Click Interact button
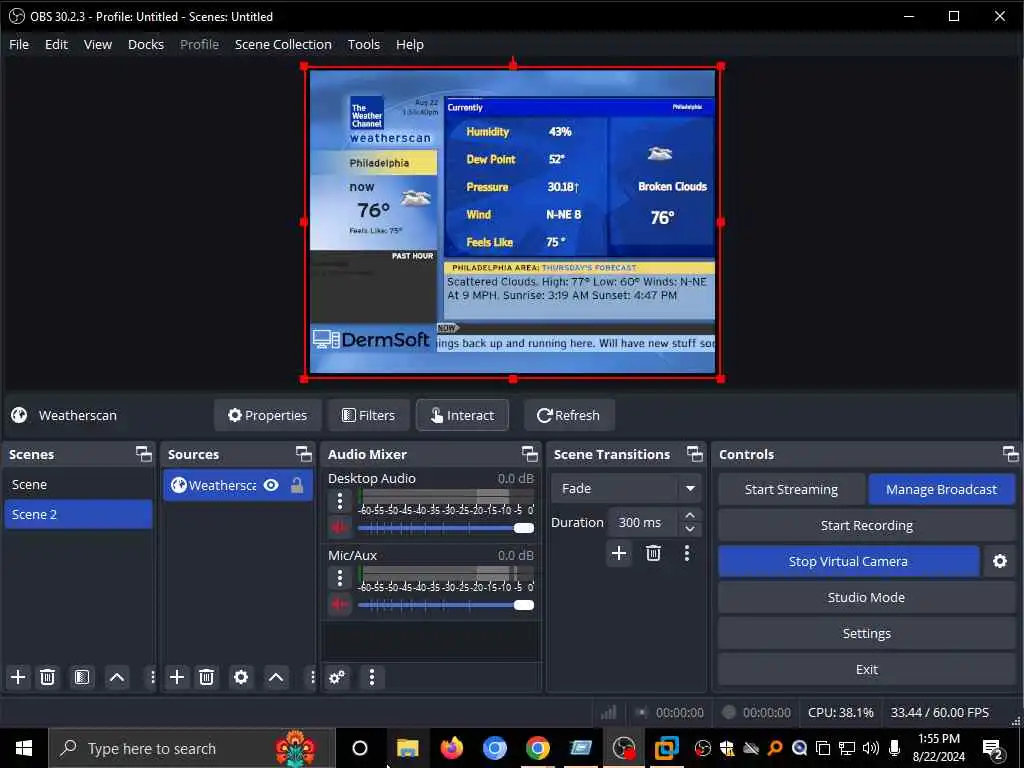The width and height of the screenshot is (1024, 768). (x=462, y=415)
